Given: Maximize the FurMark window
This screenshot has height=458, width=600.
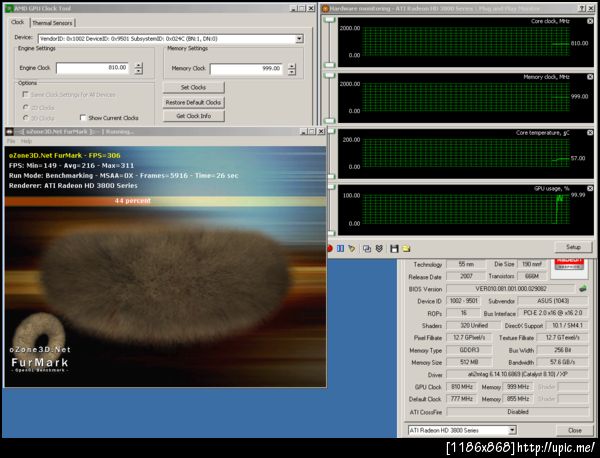Looking at the screenshot, I should (x=312, y=132).
